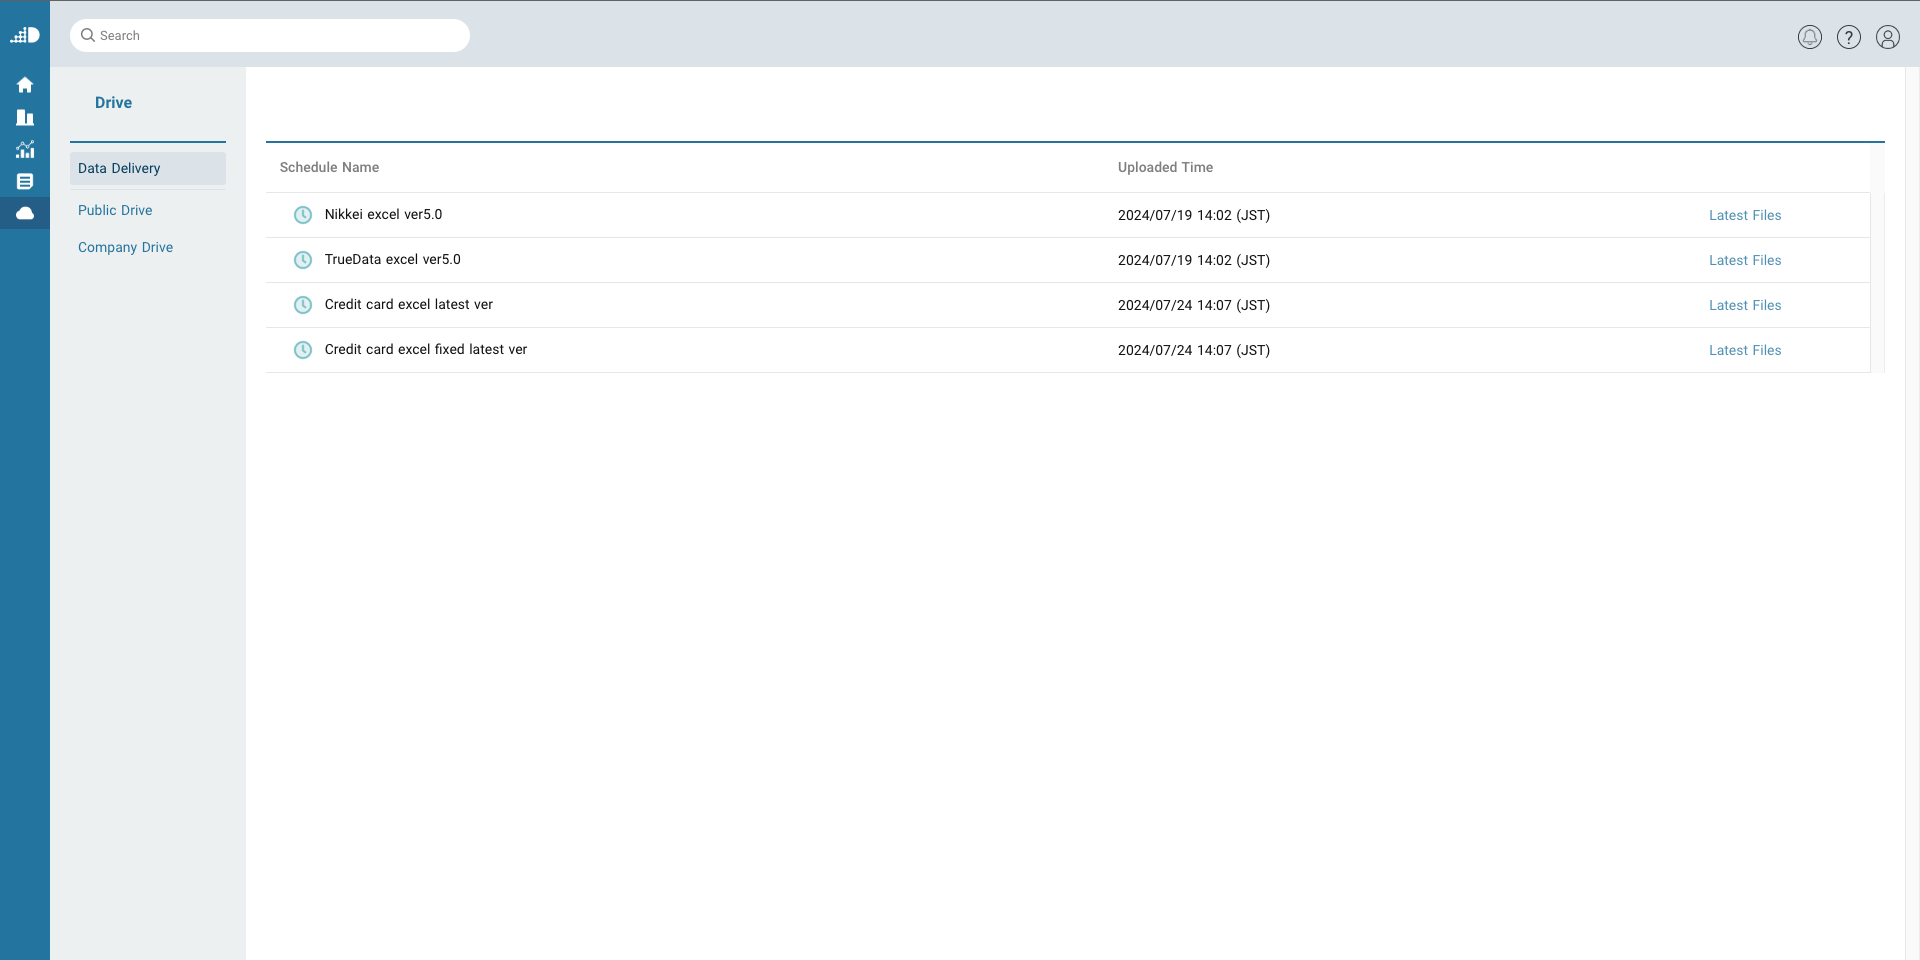This screenshot has height=960, width=1920.
Task: Click into the Search input field
Action: (x=280, y=36)
